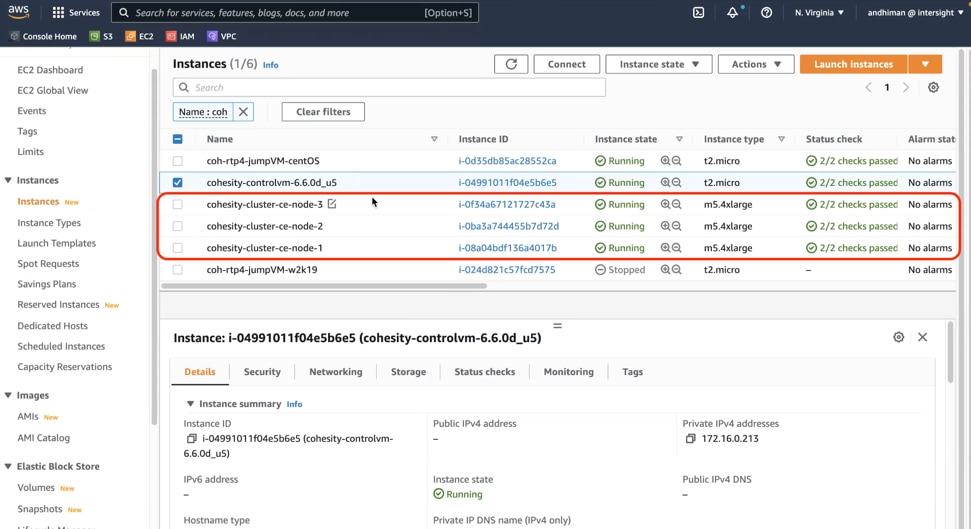Open the Status checks tab

(x=485, y=372)
